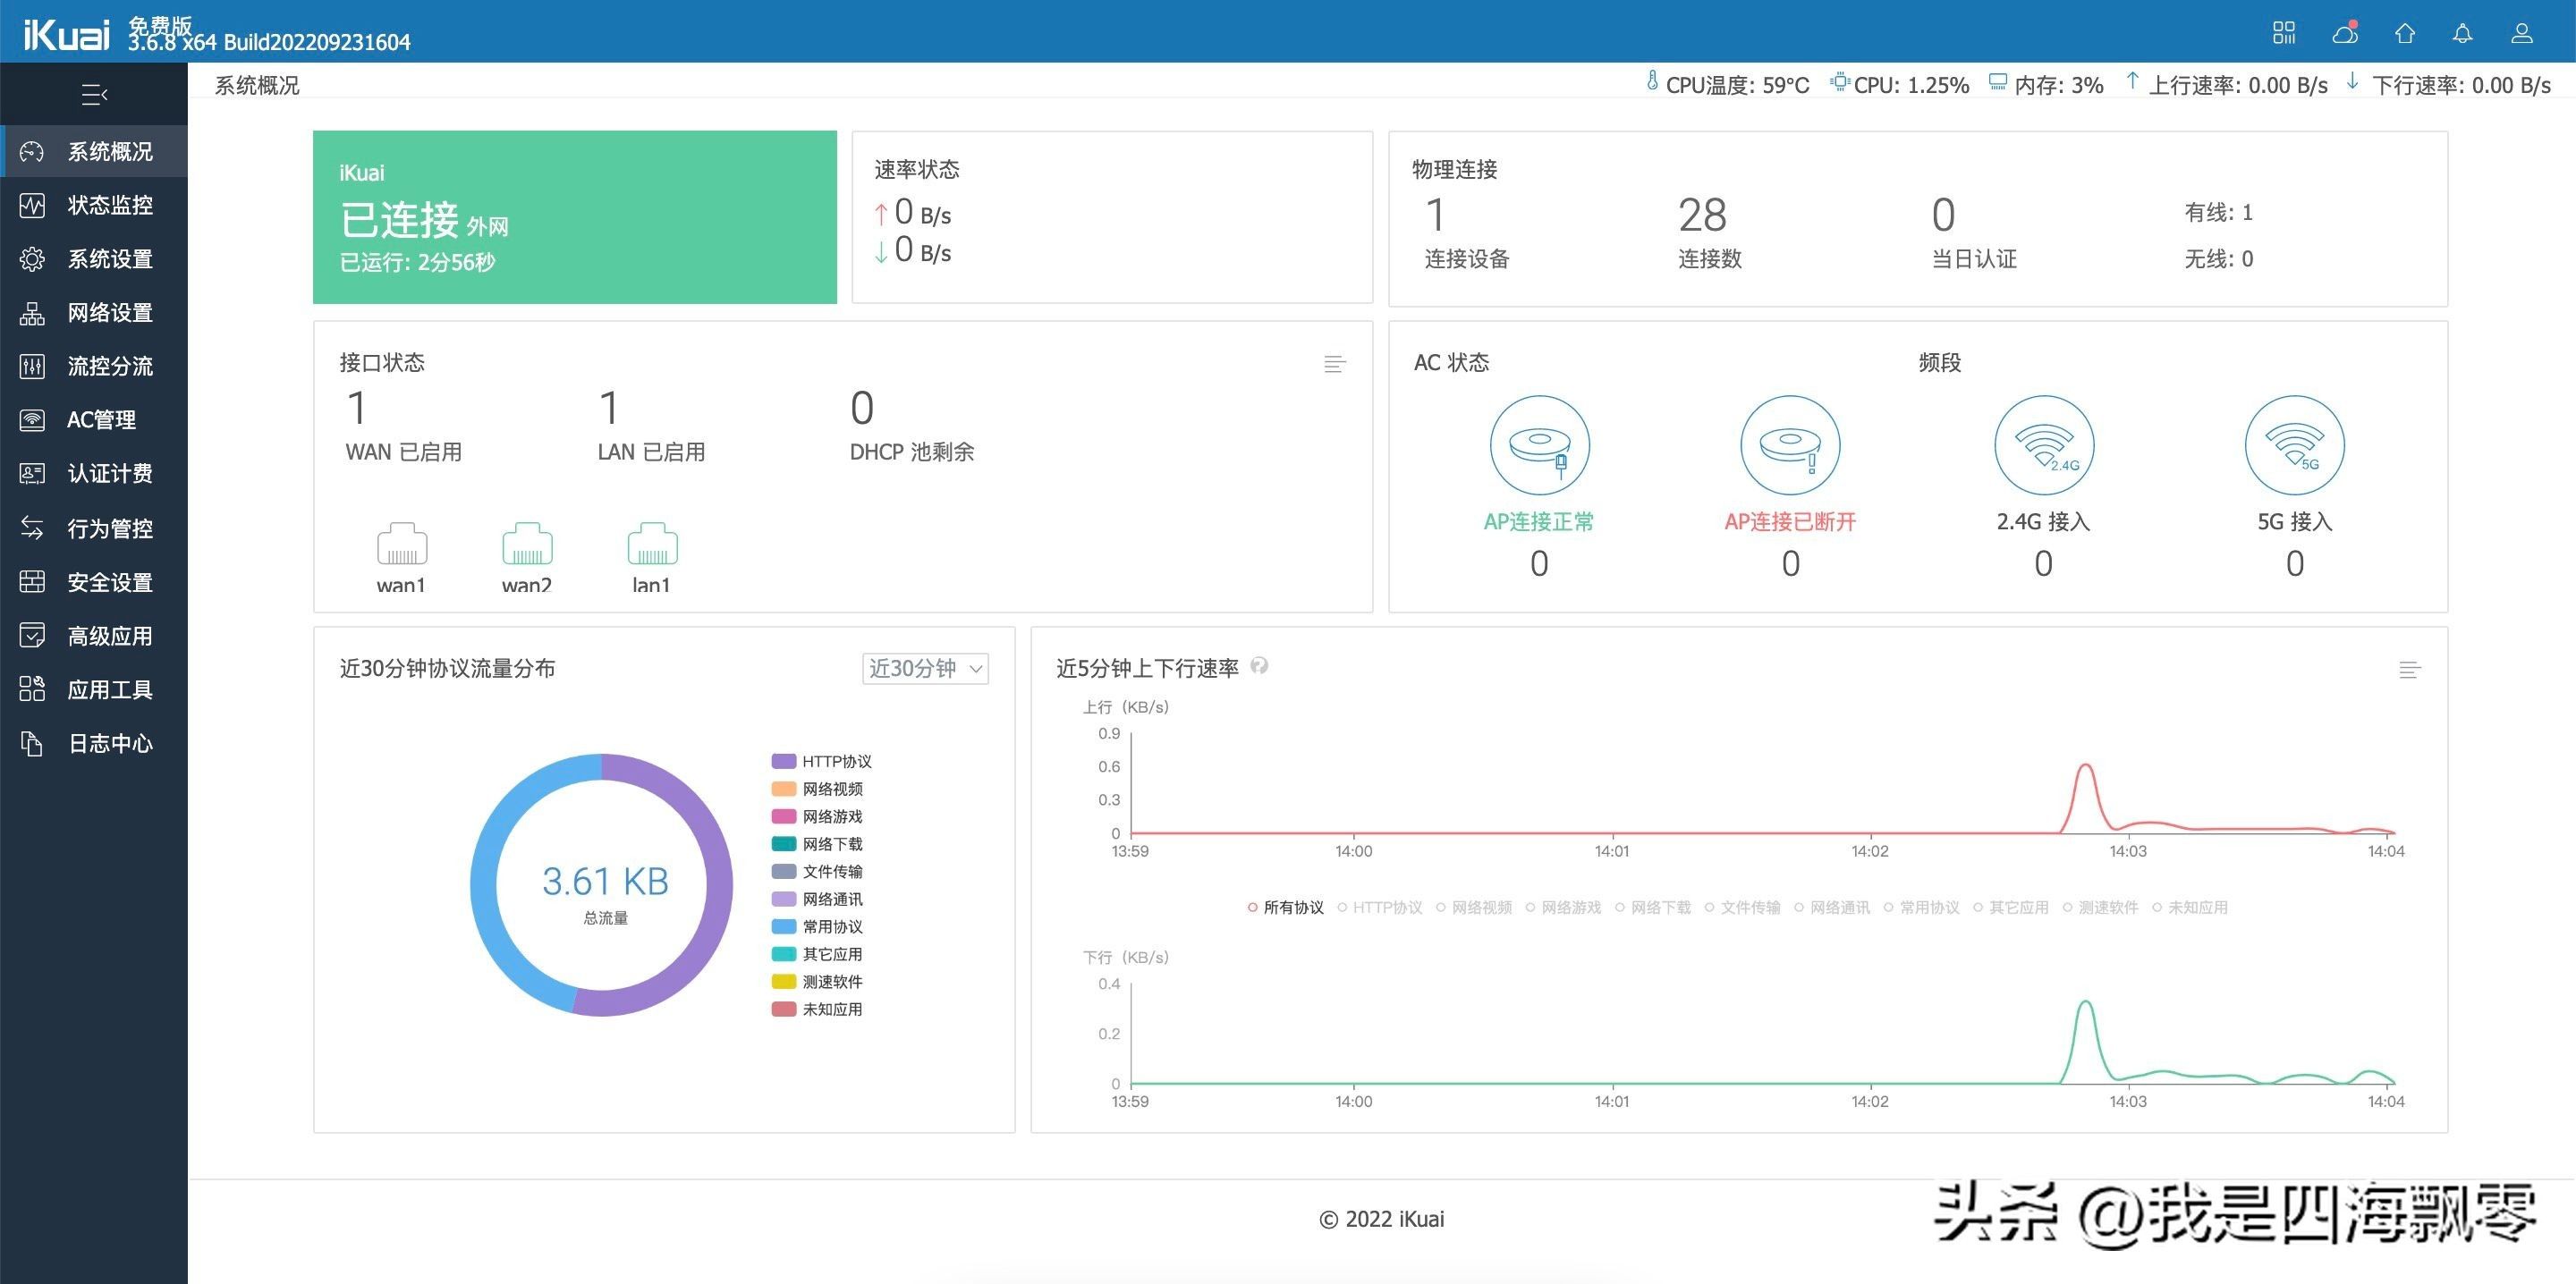
Task: Click the lan1 port icon
Action: click(652, 544)
